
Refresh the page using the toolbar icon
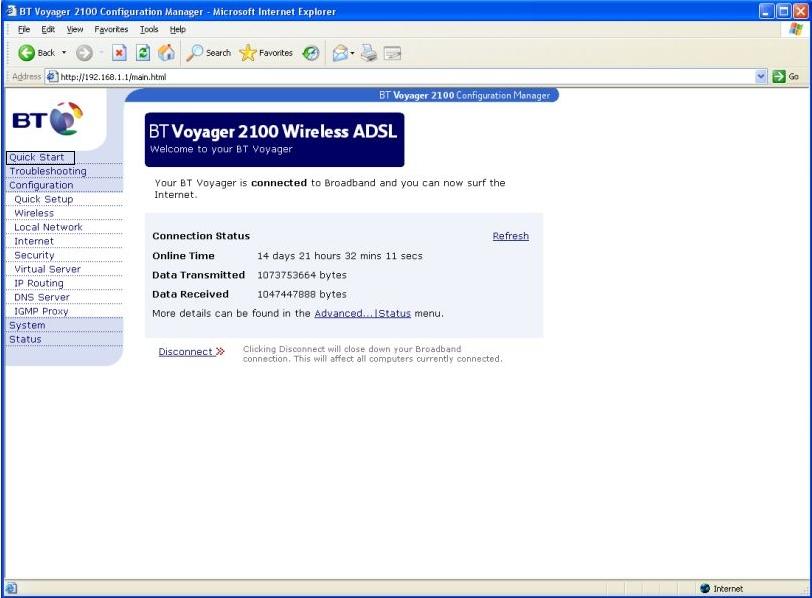(143, 53)
